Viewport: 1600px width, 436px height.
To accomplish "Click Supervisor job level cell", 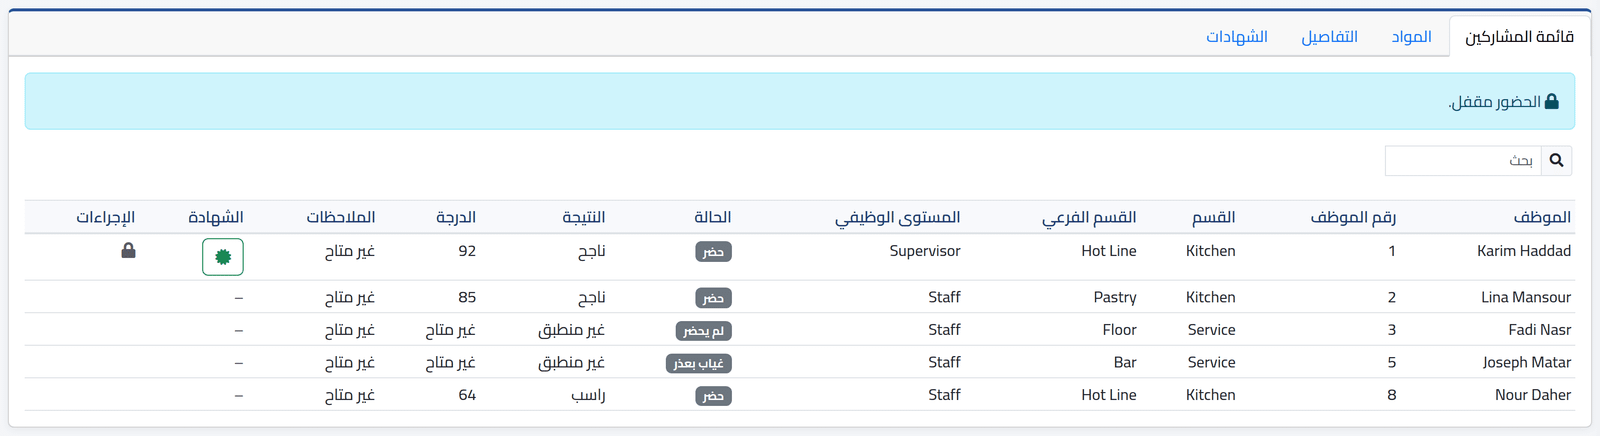I will tap(924, 251).
